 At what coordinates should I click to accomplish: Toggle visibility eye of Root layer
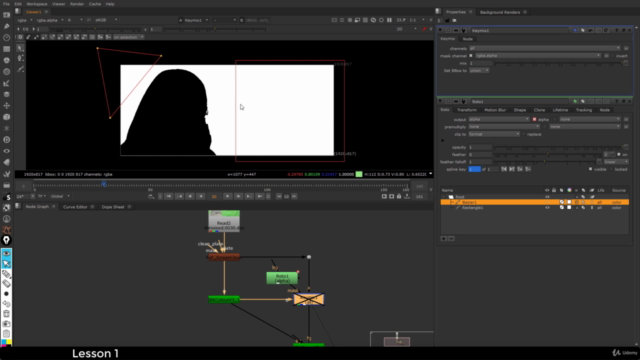(547, 197)
